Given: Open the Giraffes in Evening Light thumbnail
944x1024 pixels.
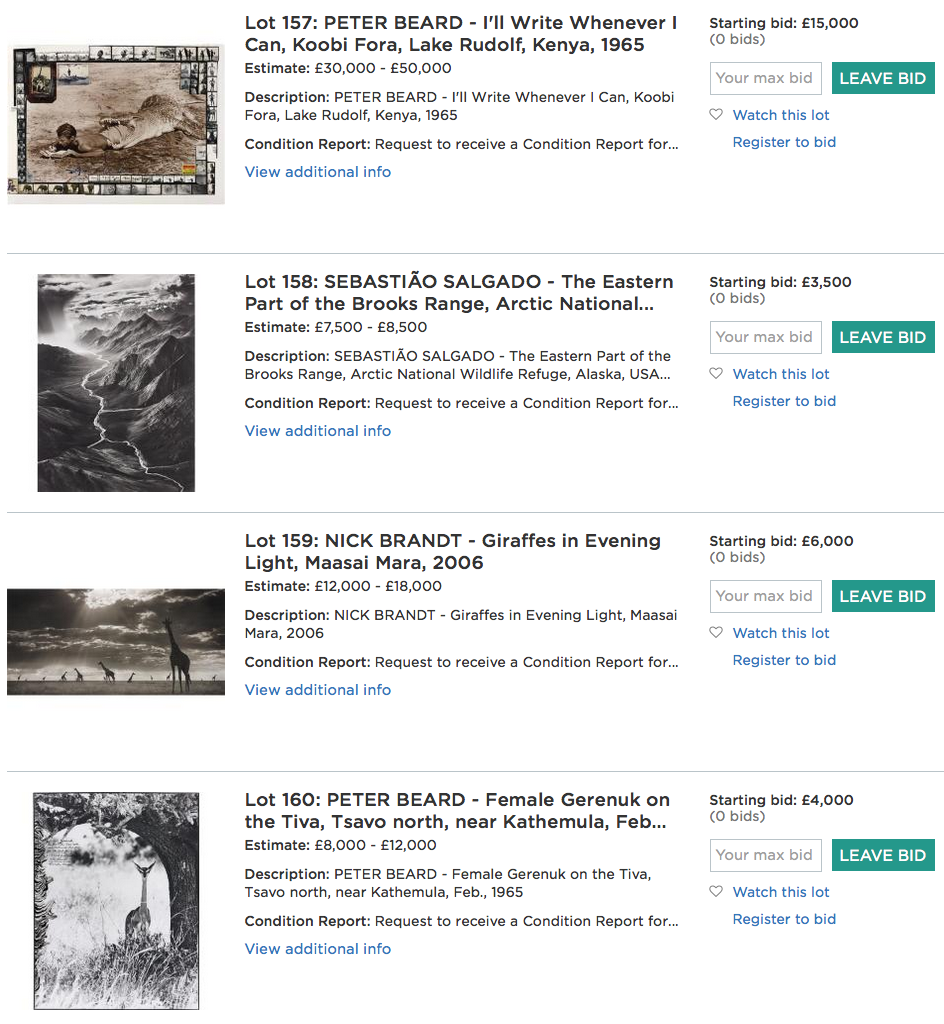Looking at the screenshot, I should coord(116,641).
